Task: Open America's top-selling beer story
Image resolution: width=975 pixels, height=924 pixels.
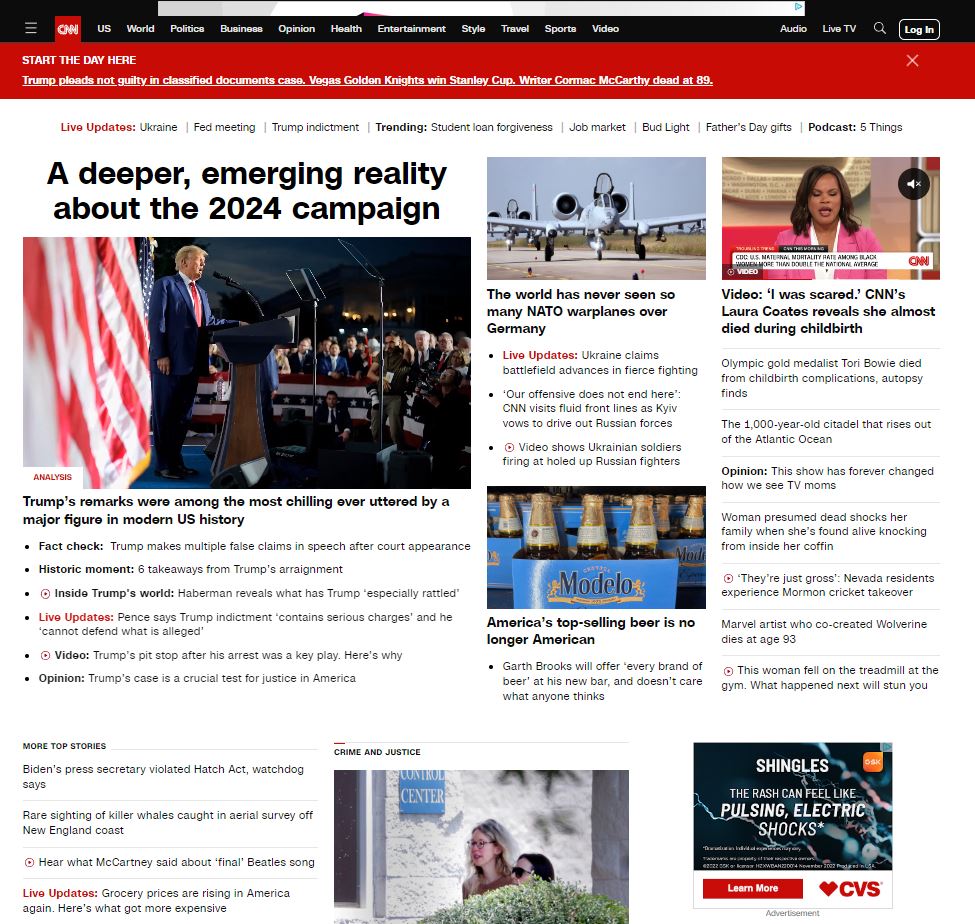Action: click(591, 631)
